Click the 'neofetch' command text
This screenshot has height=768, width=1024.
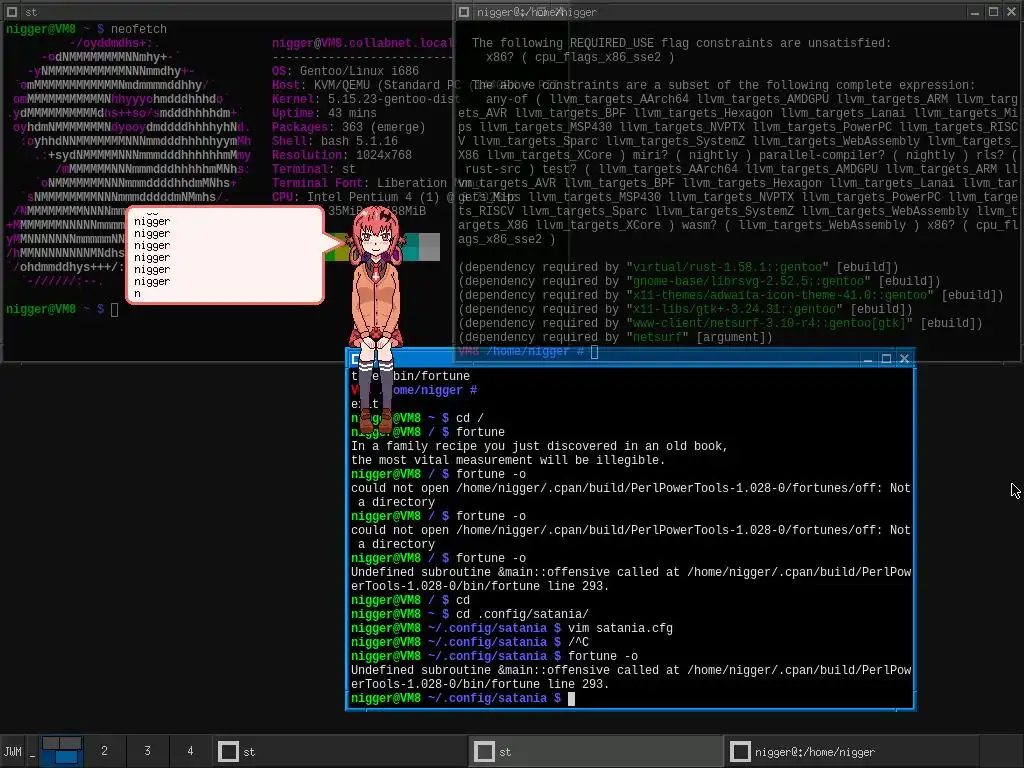(138, 29)
